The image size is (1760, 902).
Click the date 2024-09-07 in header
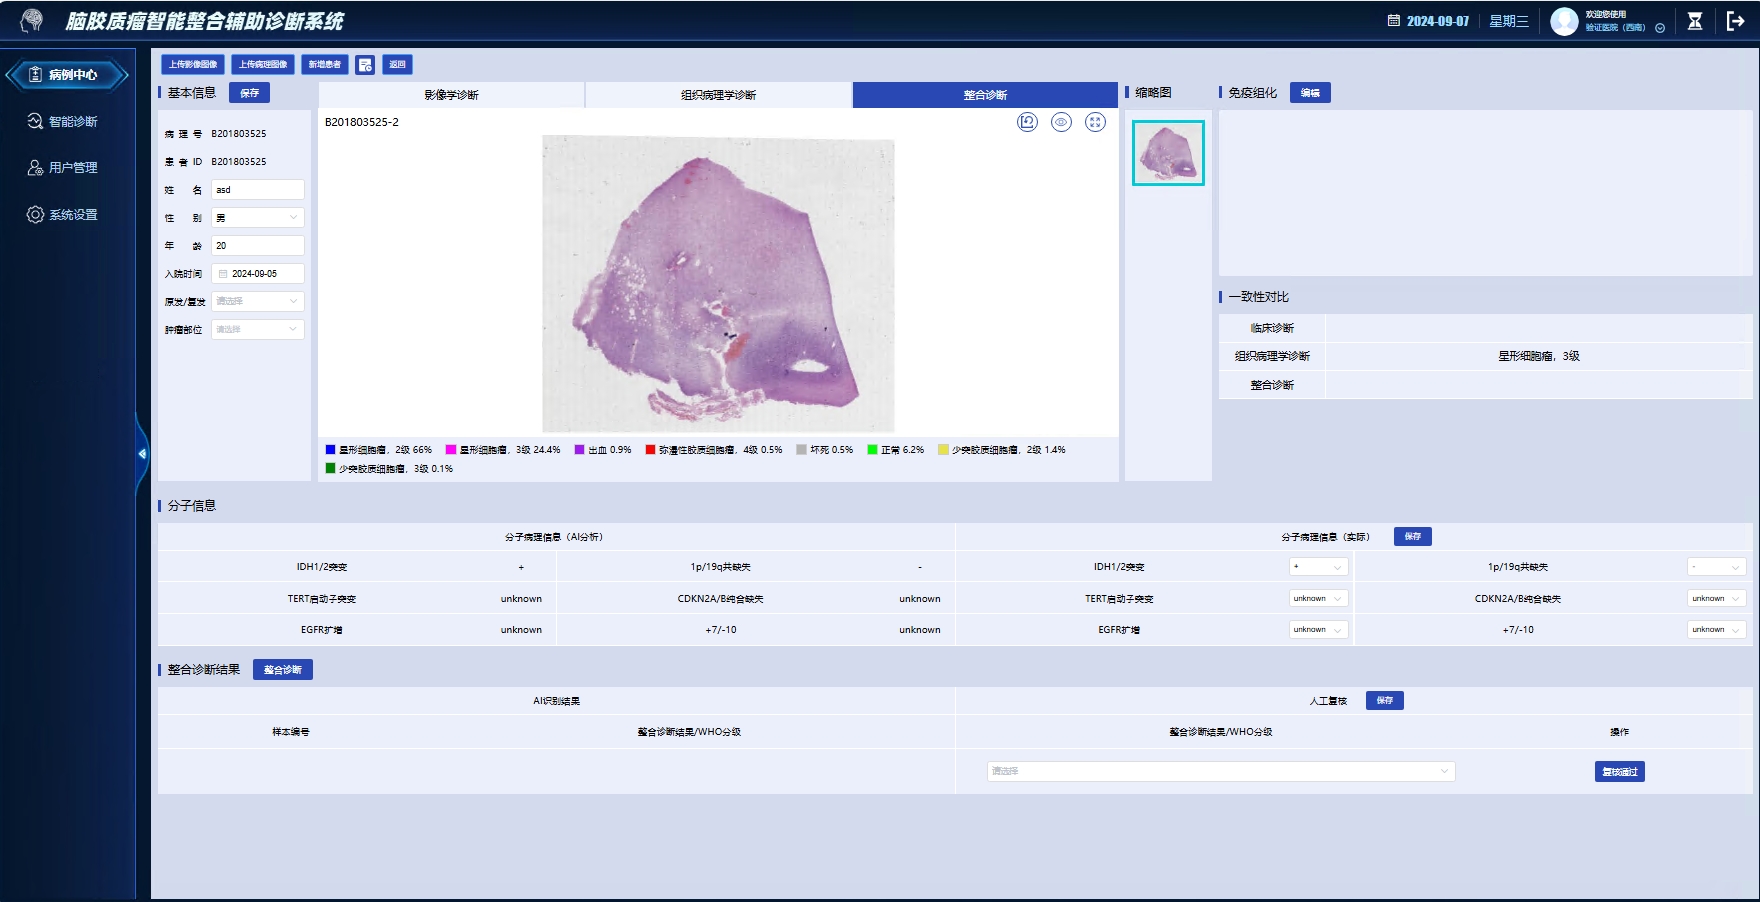coord(1438,21)
